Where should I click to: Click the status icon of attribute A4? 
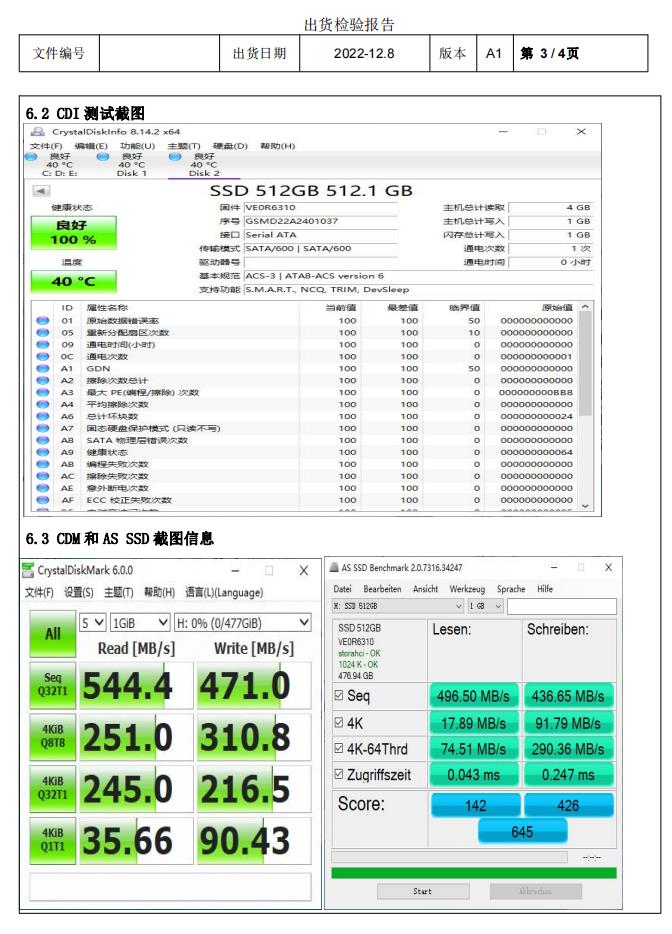[x=42, y=404]
